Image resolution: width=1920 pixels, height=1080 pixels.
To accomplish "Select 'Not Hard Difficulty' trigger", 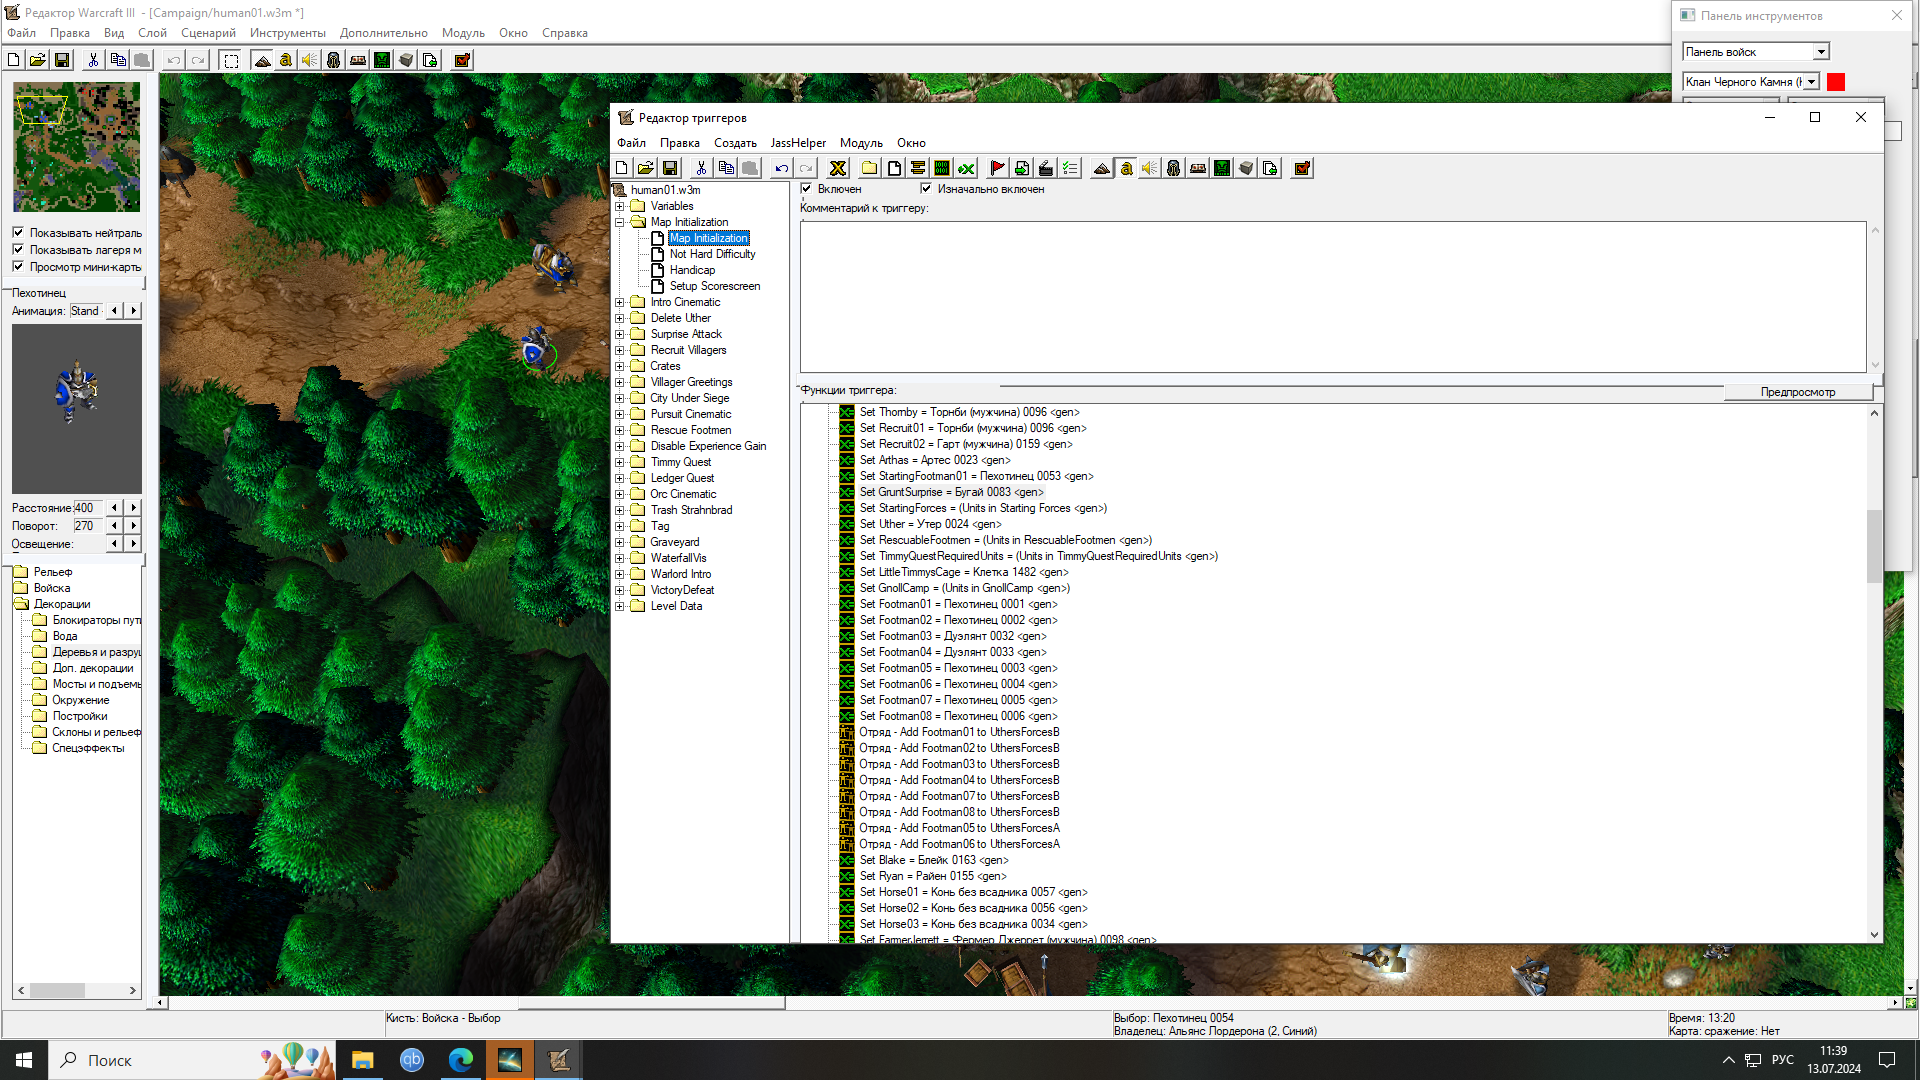I will (x=712, y=254).
